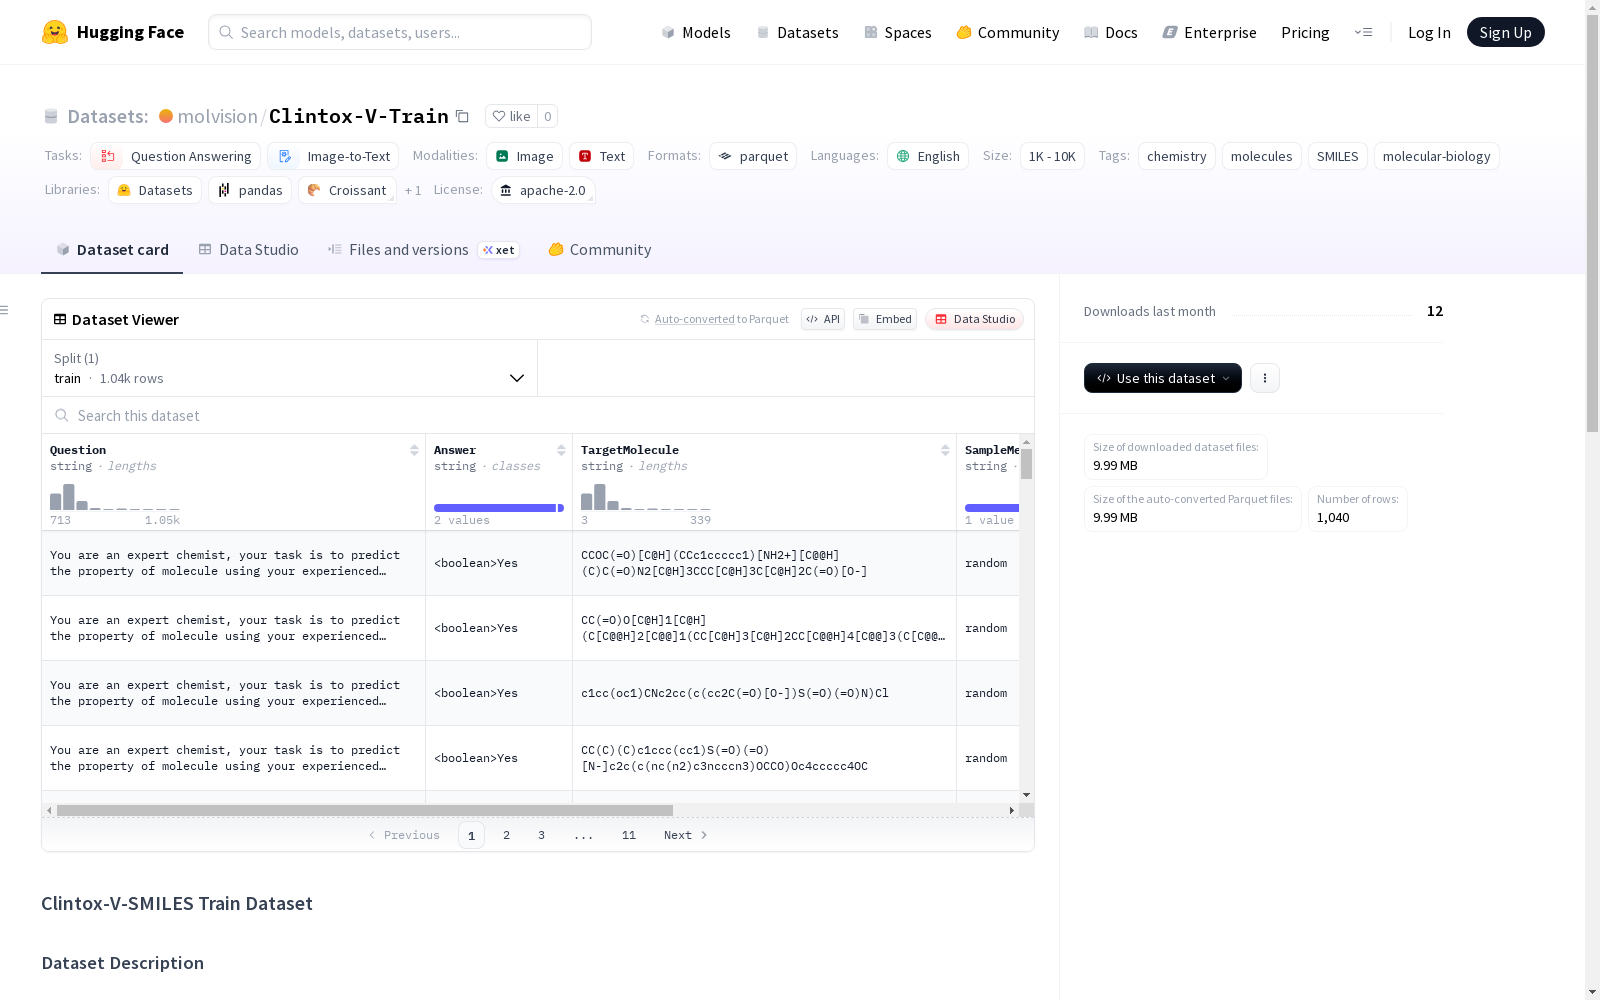Click the Clintox-V-Train dataset title
The image size is (1600, 1000).
click(359, 116)
